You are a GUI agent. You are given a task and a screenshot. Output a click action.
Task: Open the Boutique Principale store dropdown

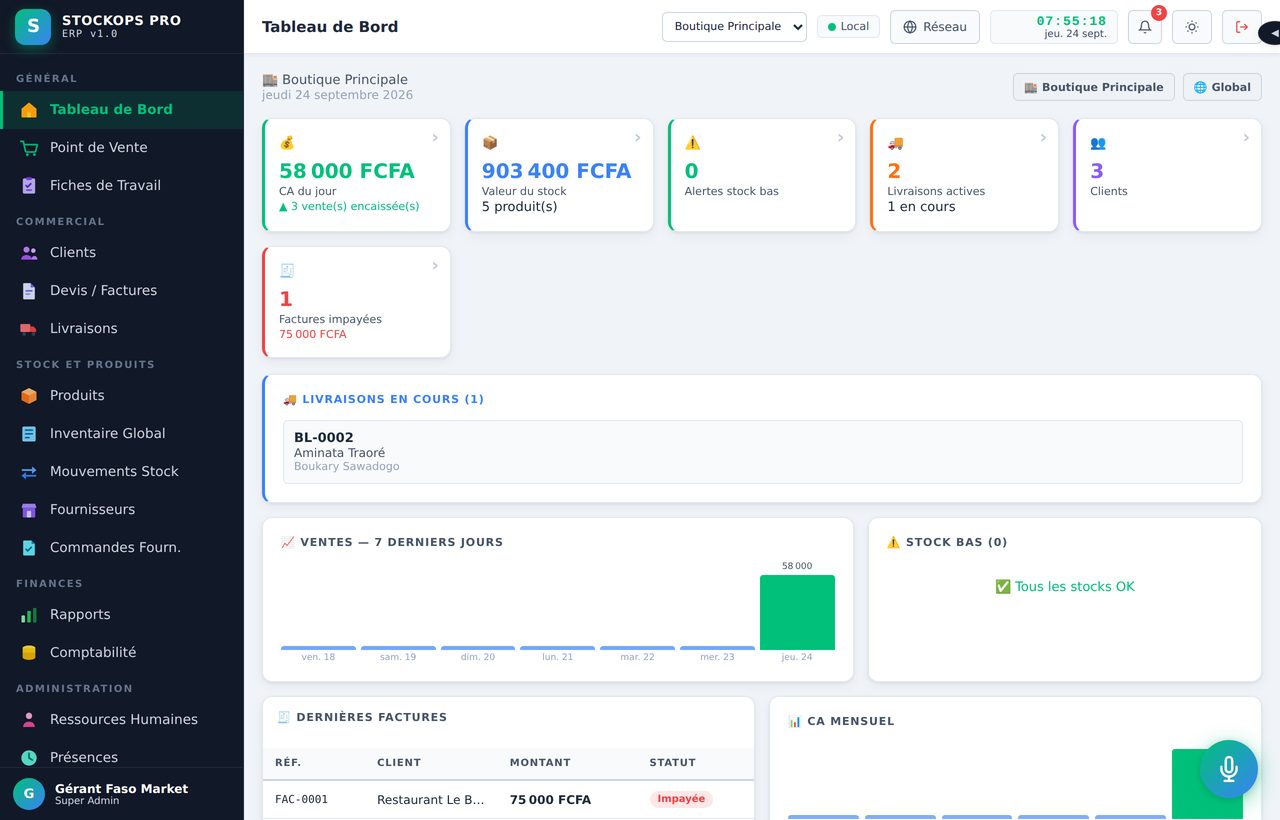(734, 27)
